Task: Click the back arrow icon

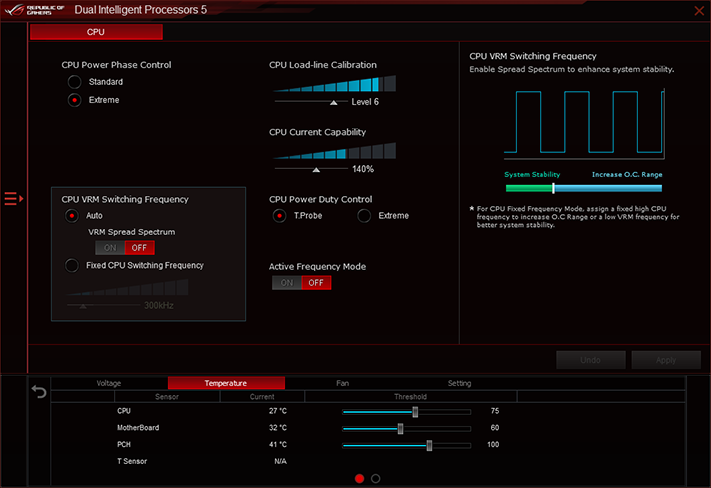Action: tap(39, 391)
